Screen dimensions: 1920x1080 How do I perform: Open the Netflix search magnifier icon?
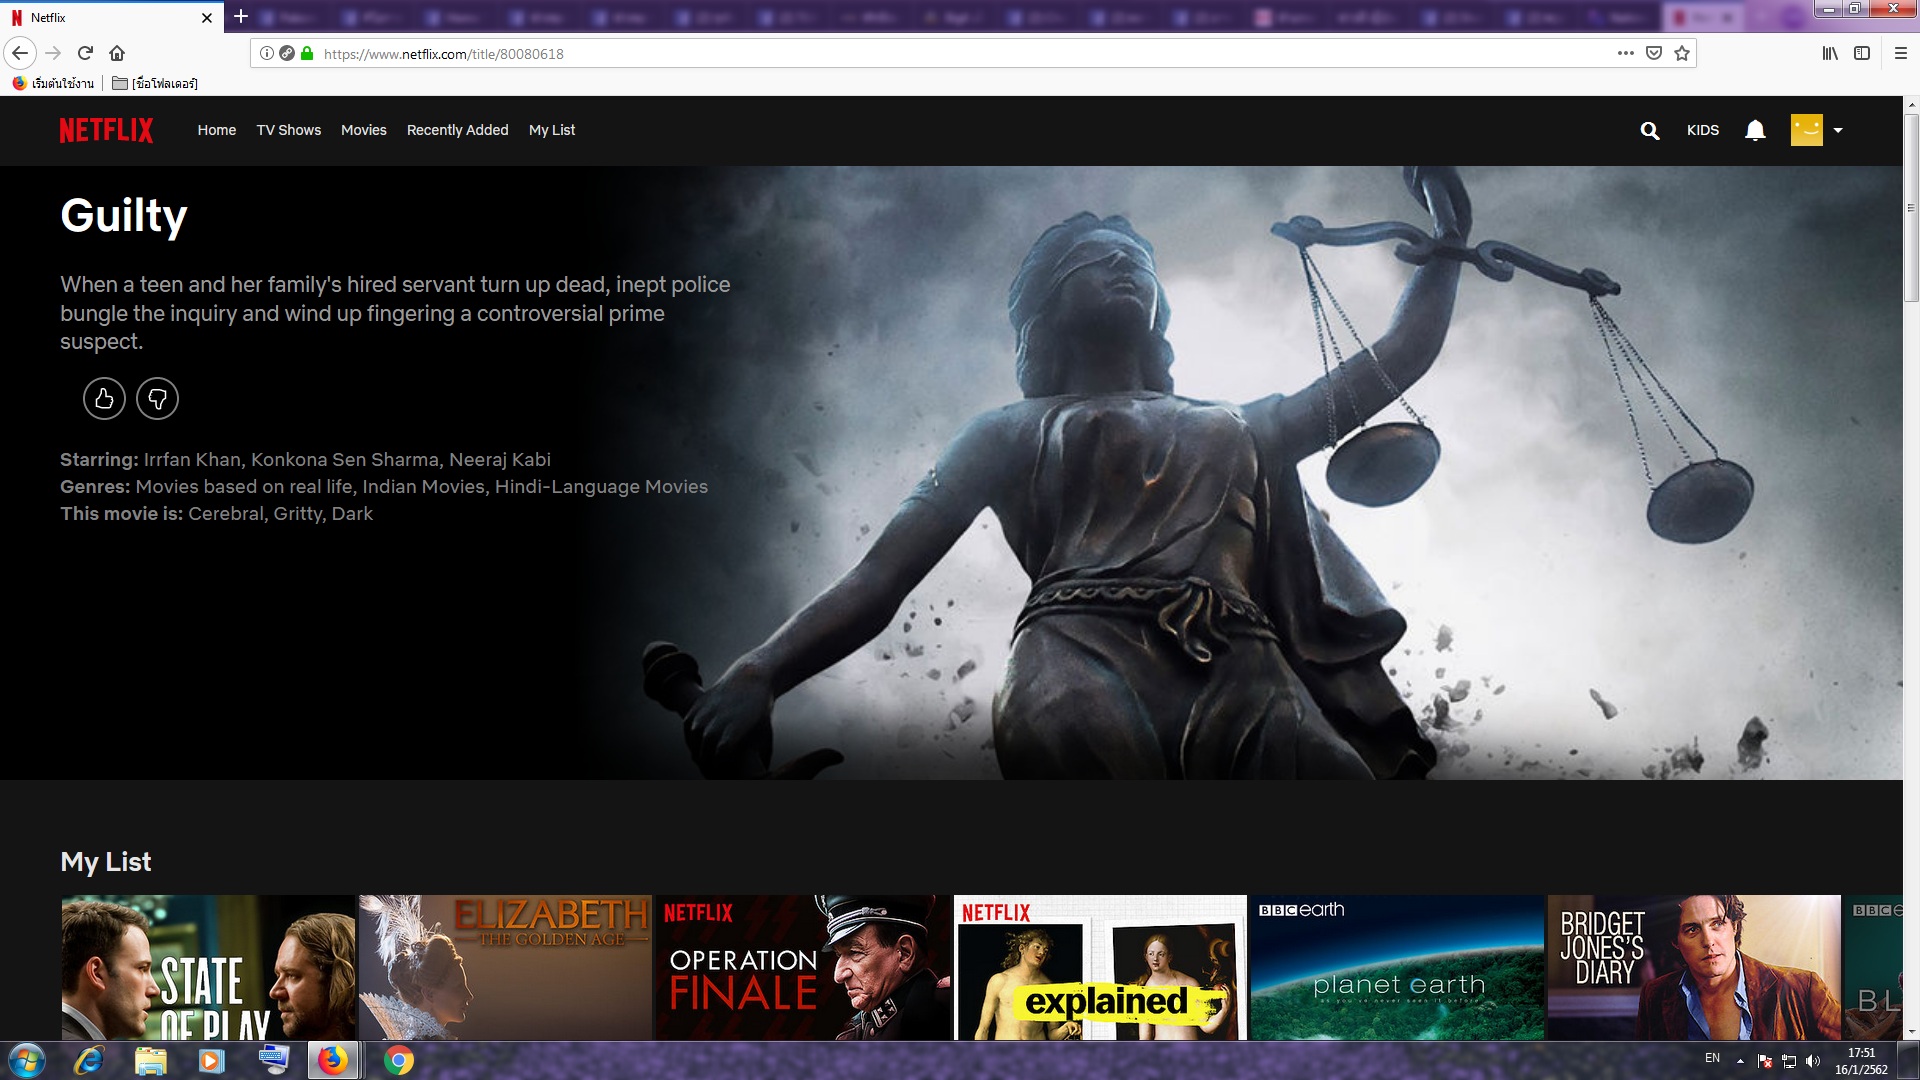[x=1650, y=130]
